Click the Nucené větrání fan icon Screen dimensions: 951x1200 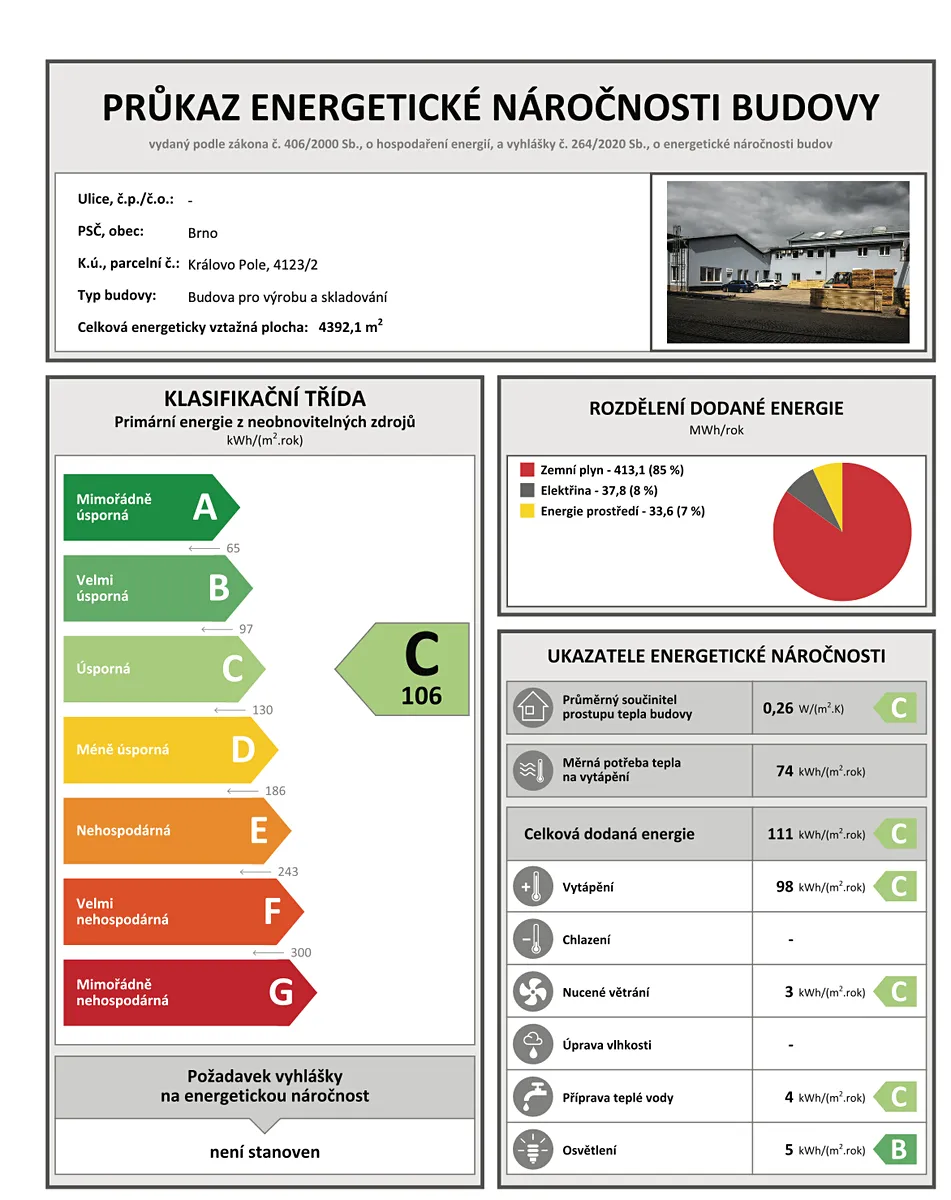click(x=533, y=992)
